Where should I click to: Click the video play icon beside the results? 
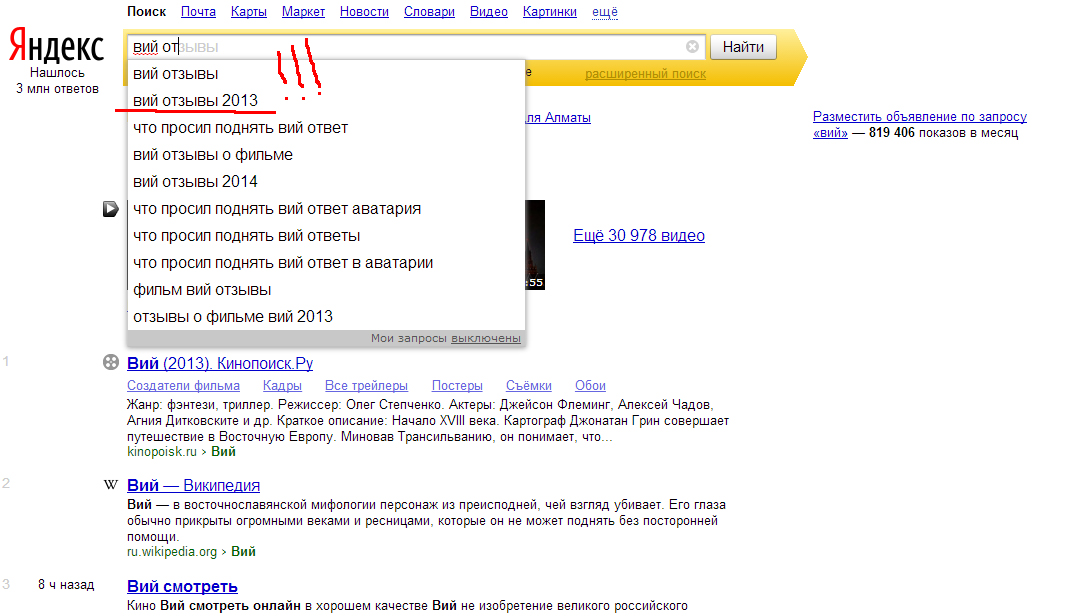click(111, 209)
